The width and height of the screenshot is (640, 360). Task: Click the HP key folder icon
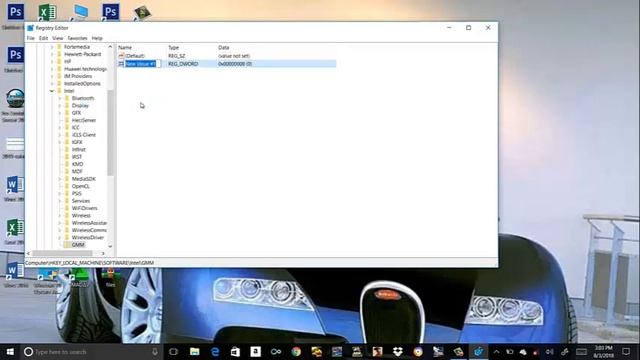59,62
